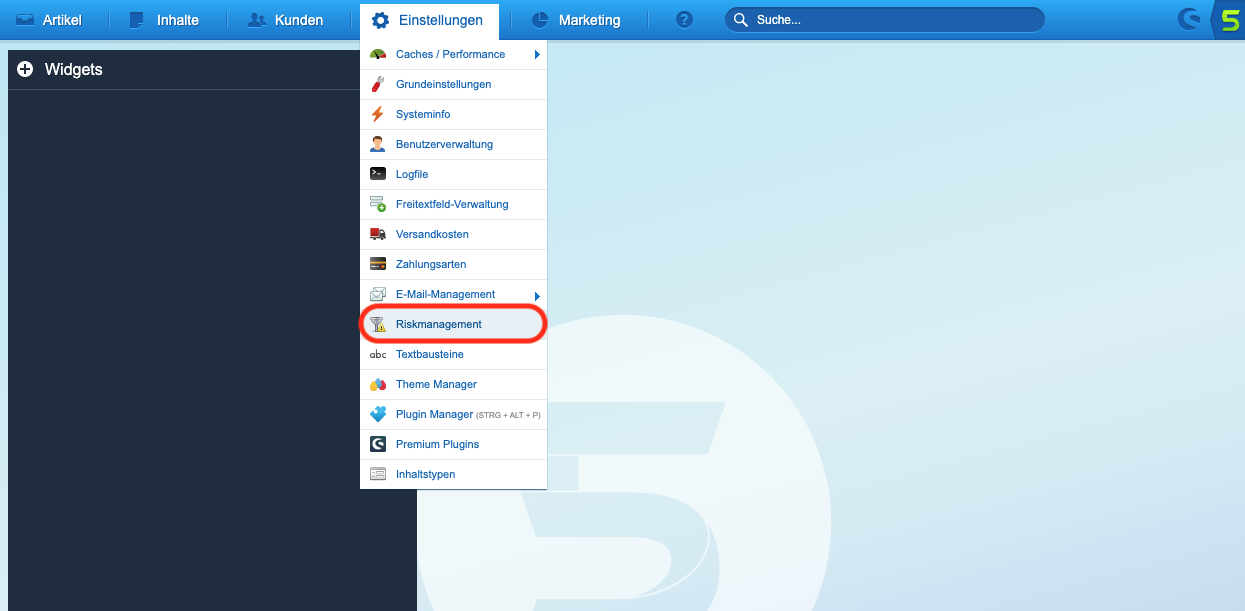1245x611 pixels.
Task: Click the Kunden people icon
Action: pyautogui.click(x=257, y=20)
